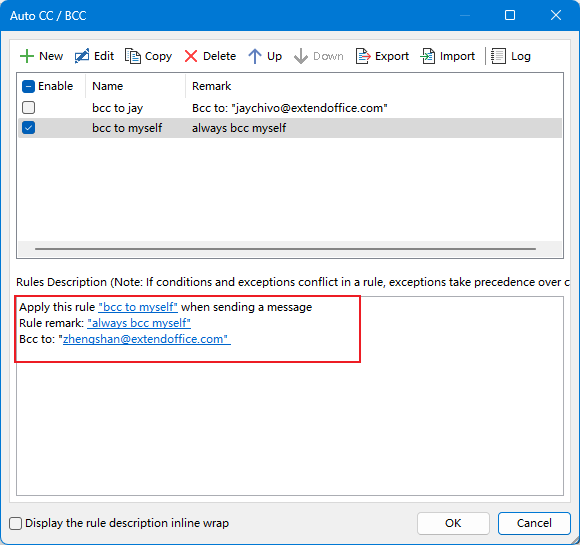Delete the selected rule with red X
Image resolution: width=580 pixels, height=545 pixels.
click(191, 56)
